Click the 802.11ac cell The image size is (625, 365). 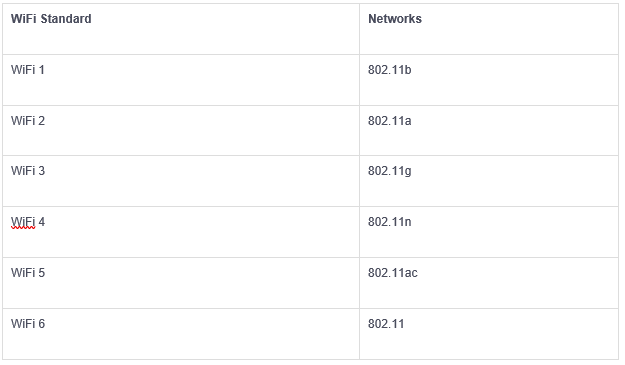click(489, 283)
